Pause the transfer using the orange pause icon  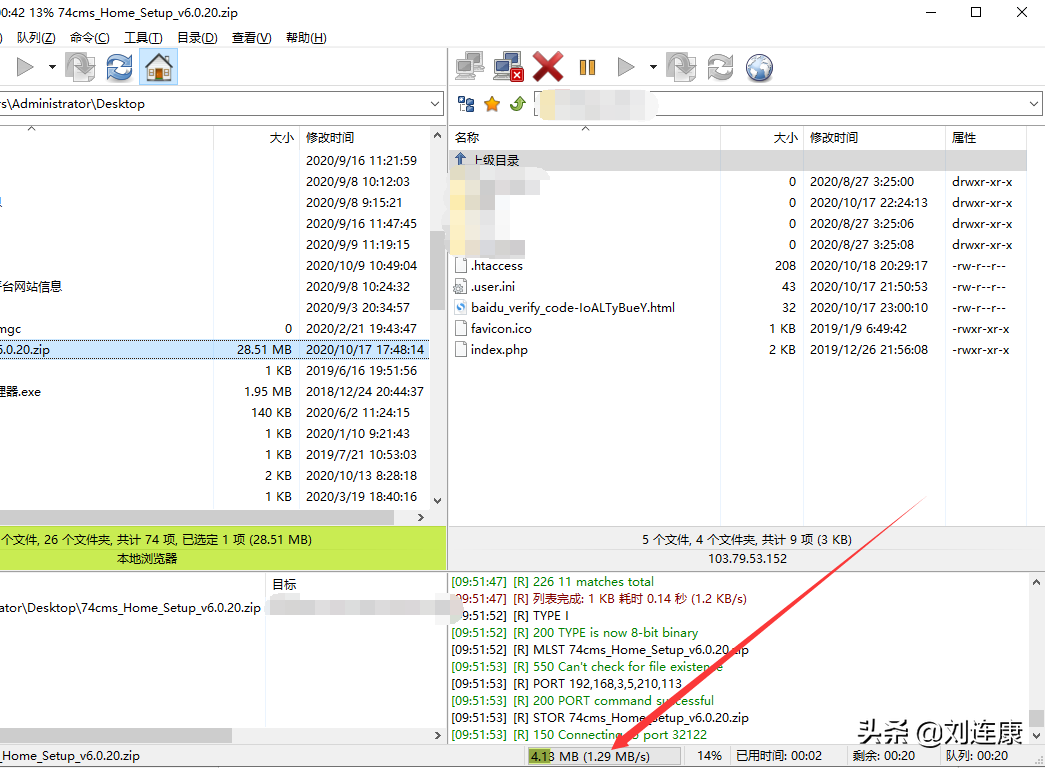[587, 68]
